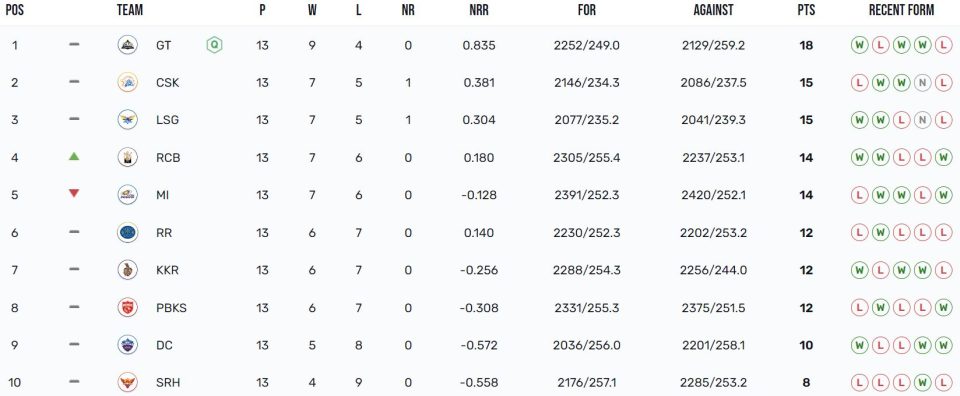960x396 pixels.
Task: Click the MI team logo
Action: click(x=128, y=195)
